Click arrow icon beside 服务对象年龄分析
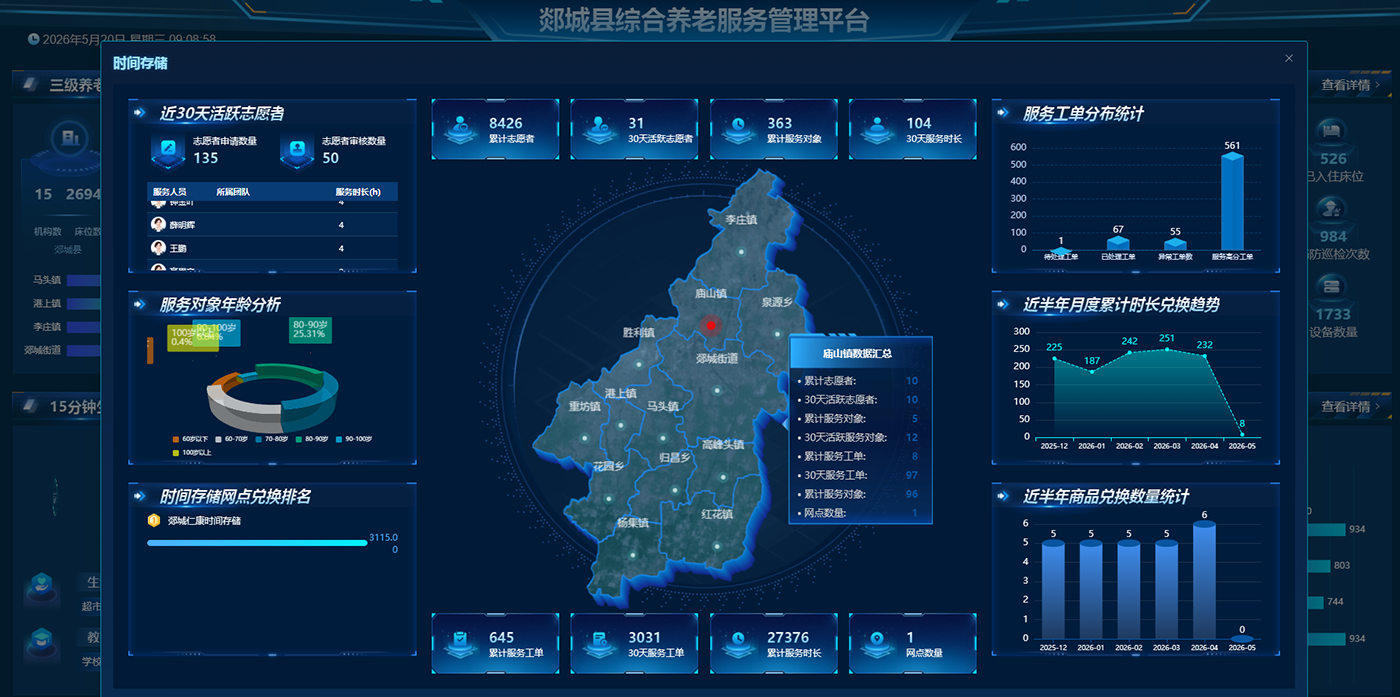The image size is (1400, 697). tap(138, 304)
